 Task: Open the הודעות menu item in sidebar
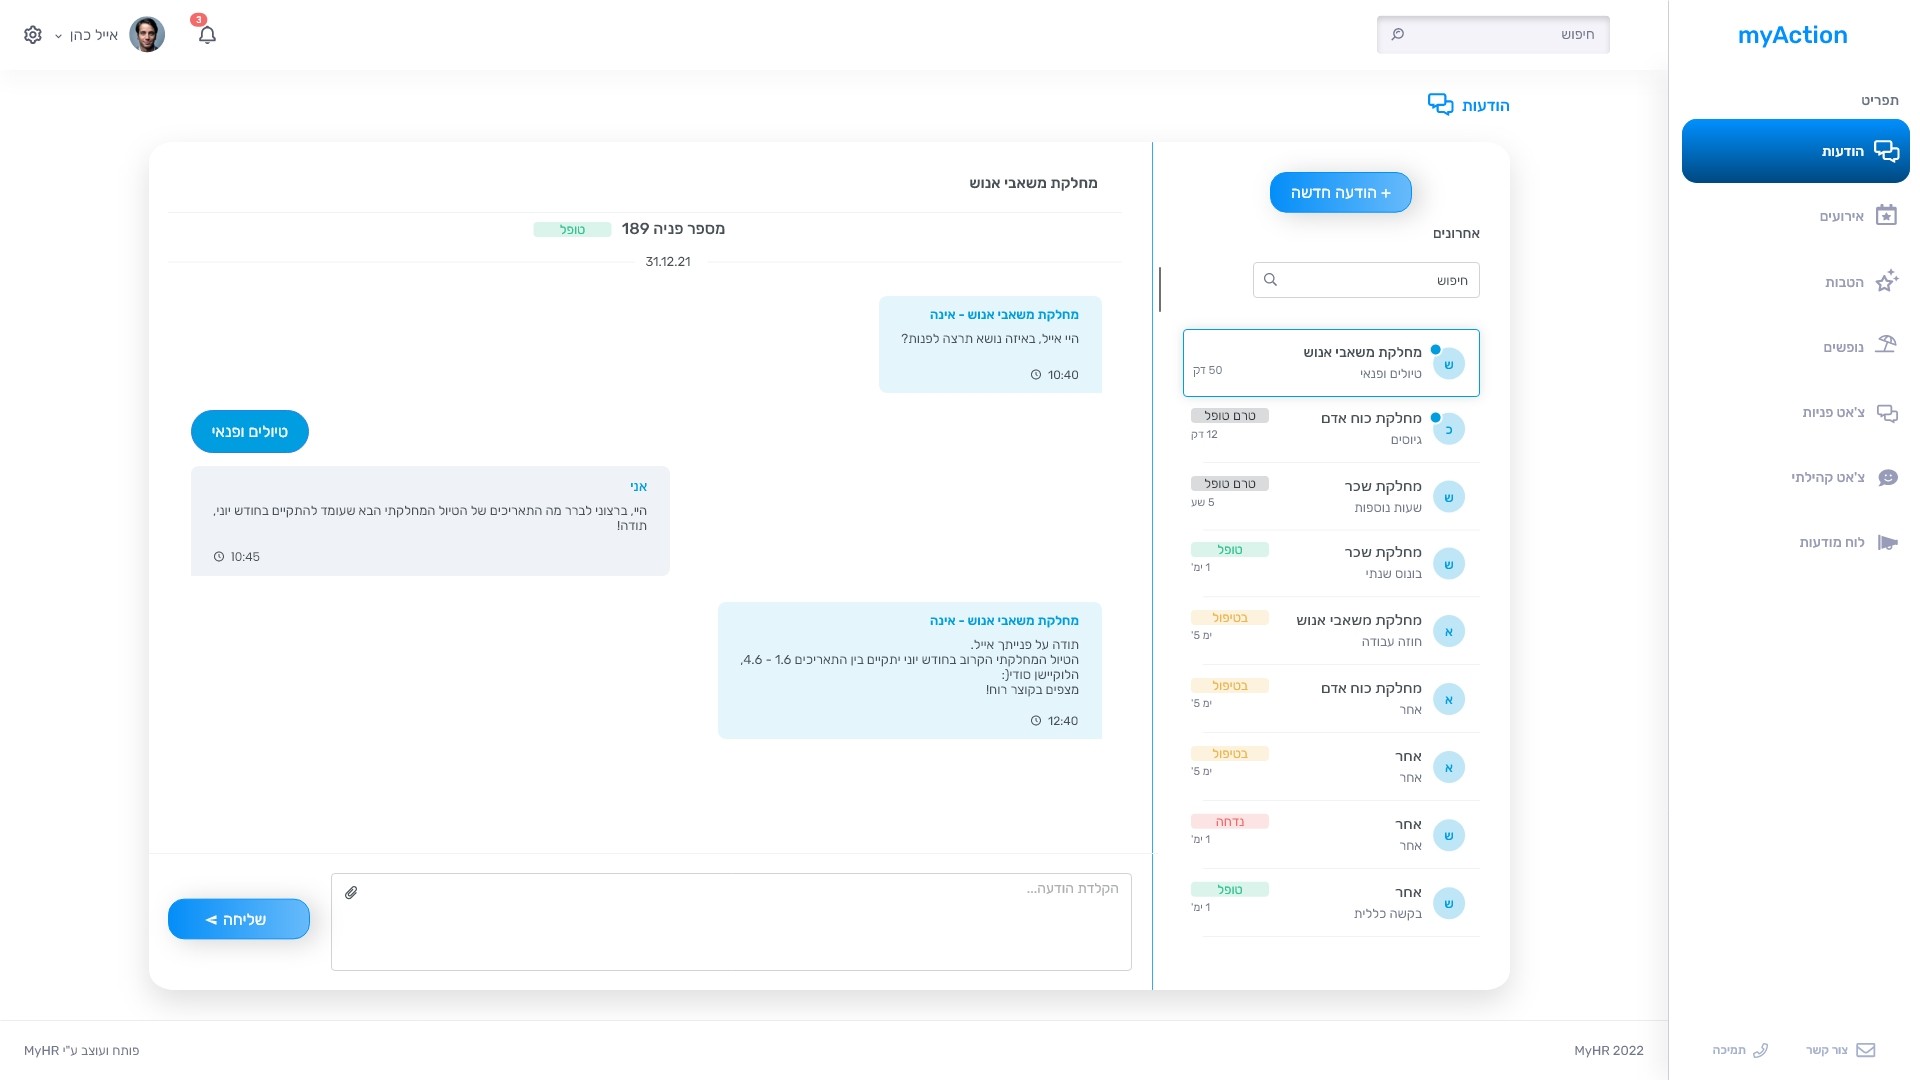tap(1795, 151)
